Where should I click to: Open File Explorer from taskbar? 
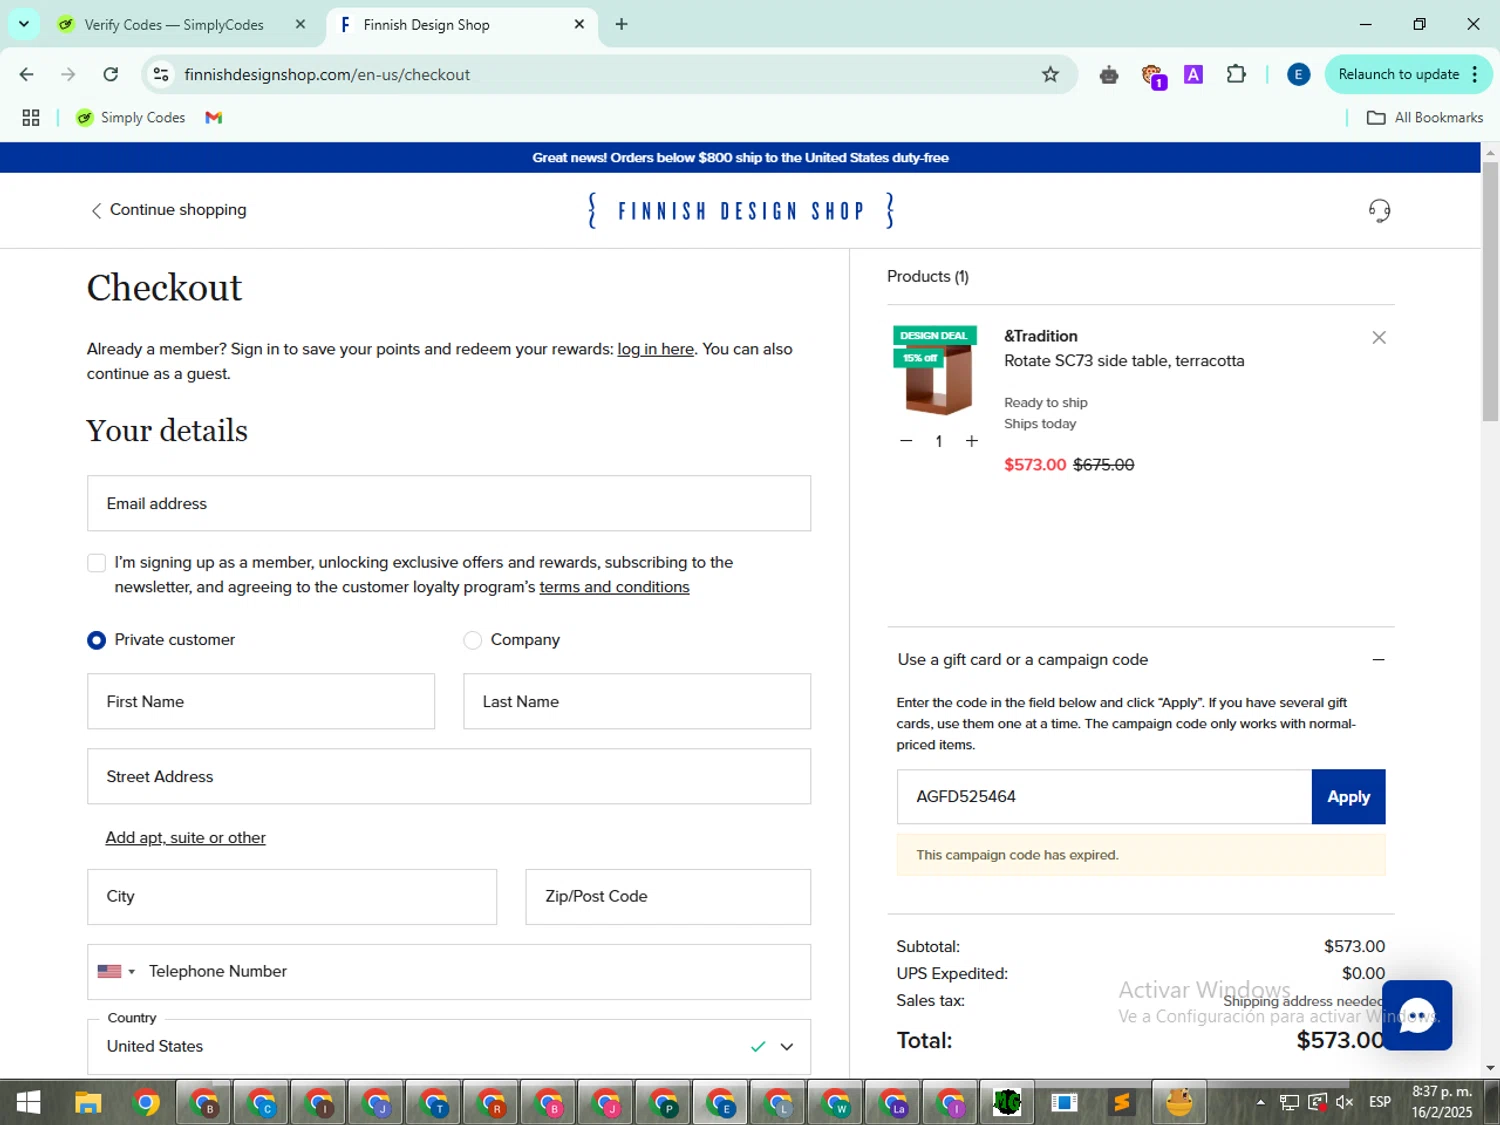88,1103
